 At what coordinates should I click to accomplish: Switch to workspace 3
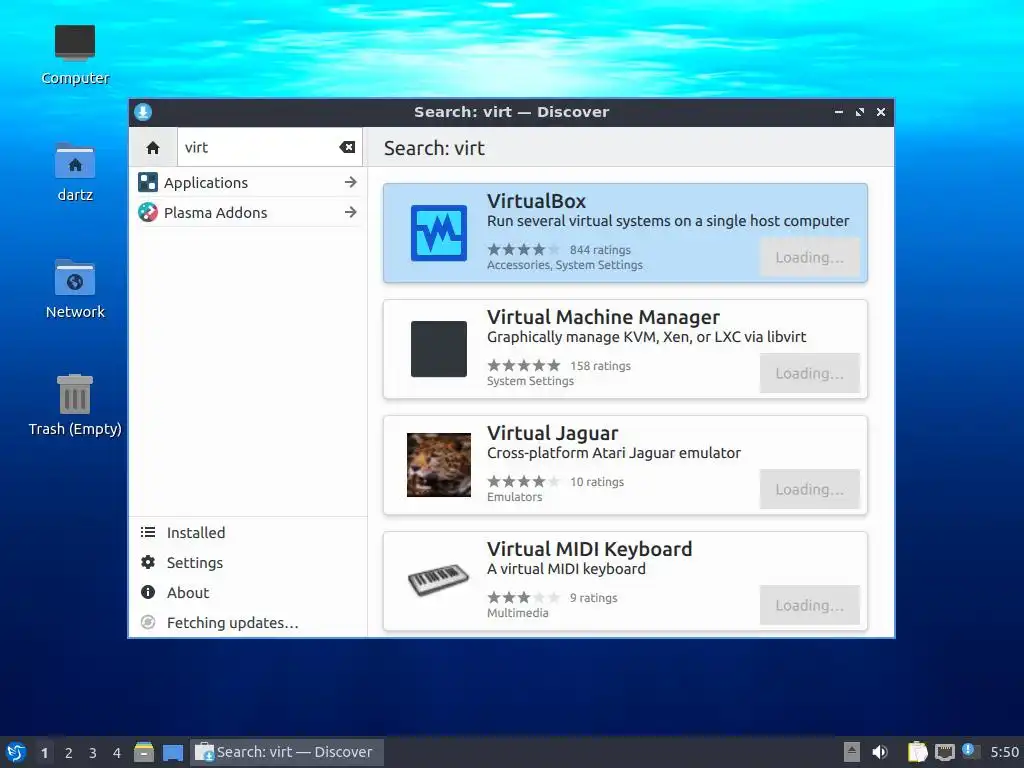93,753
